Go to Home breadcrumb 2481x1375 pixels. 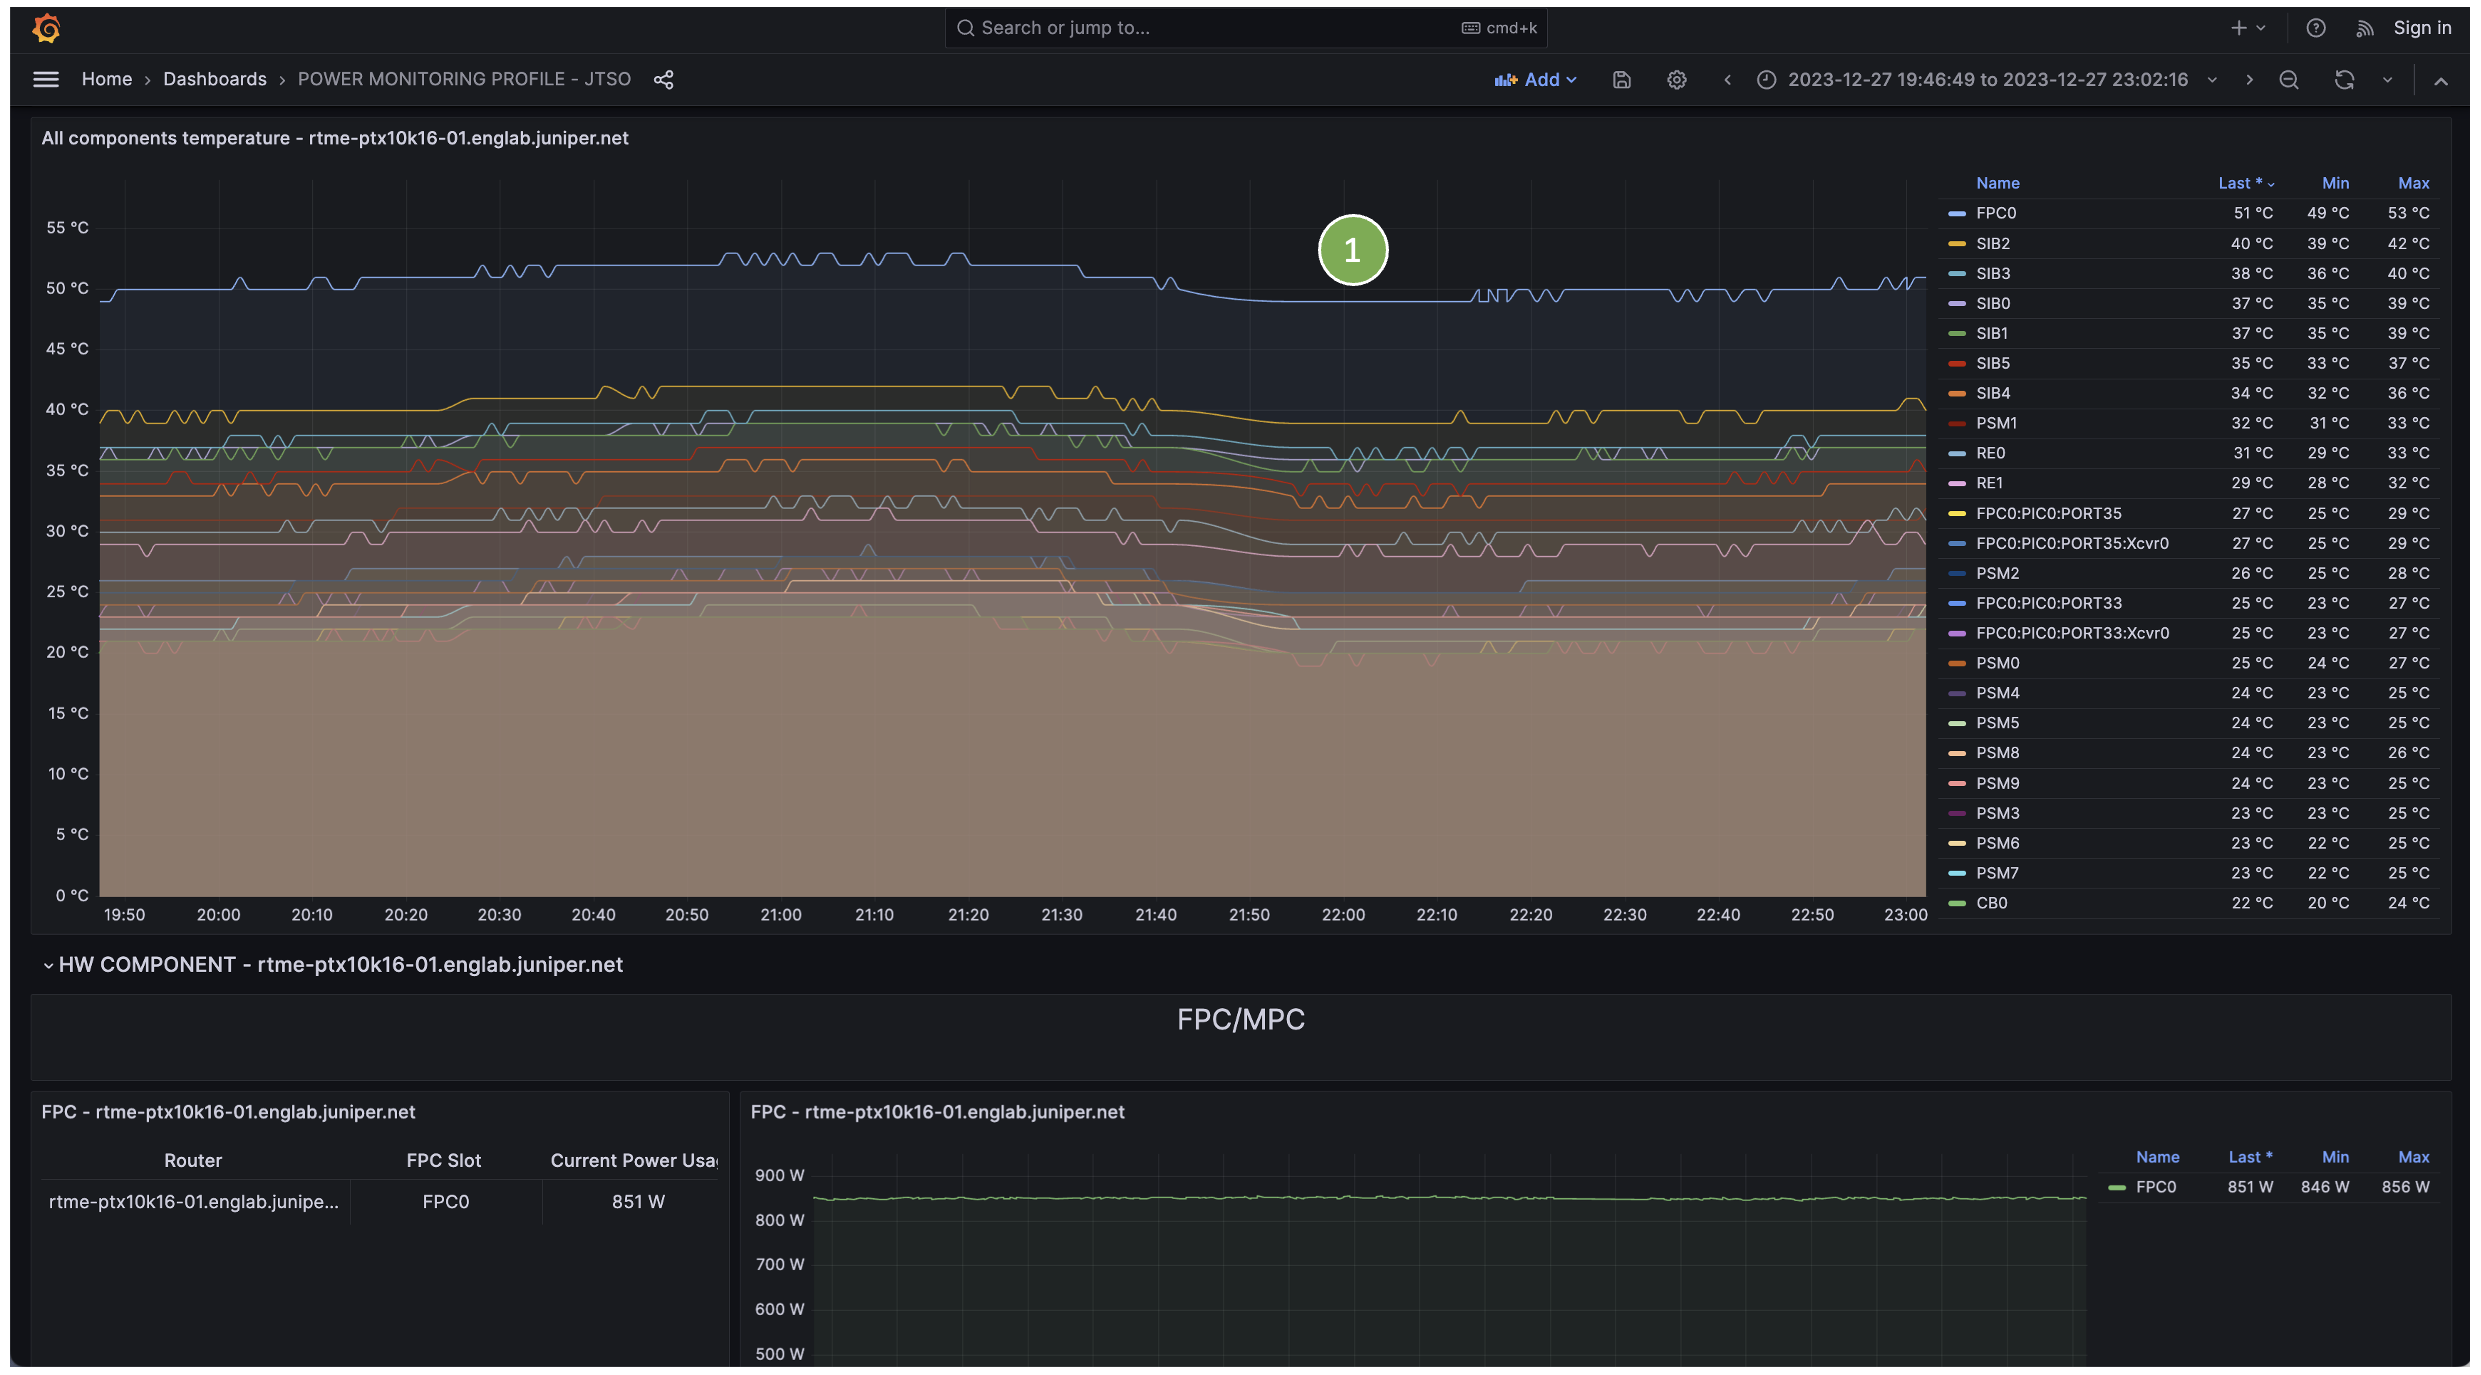[106, 79]
